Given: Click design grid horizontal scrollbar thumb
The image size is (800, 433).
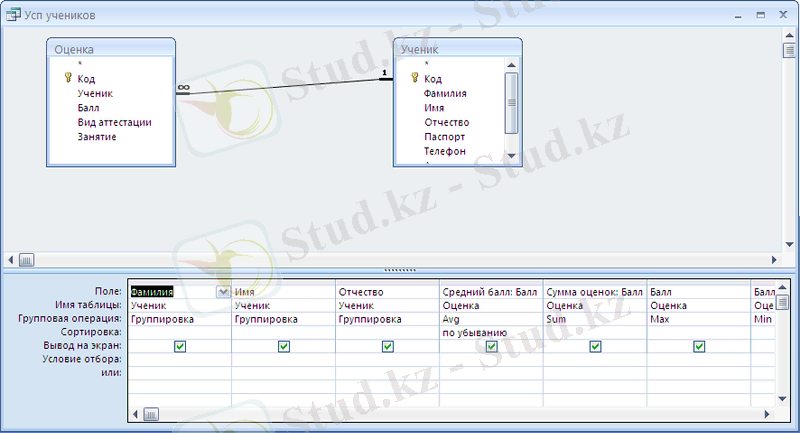Looking at the screenshot, I should (x=151, y=414).
